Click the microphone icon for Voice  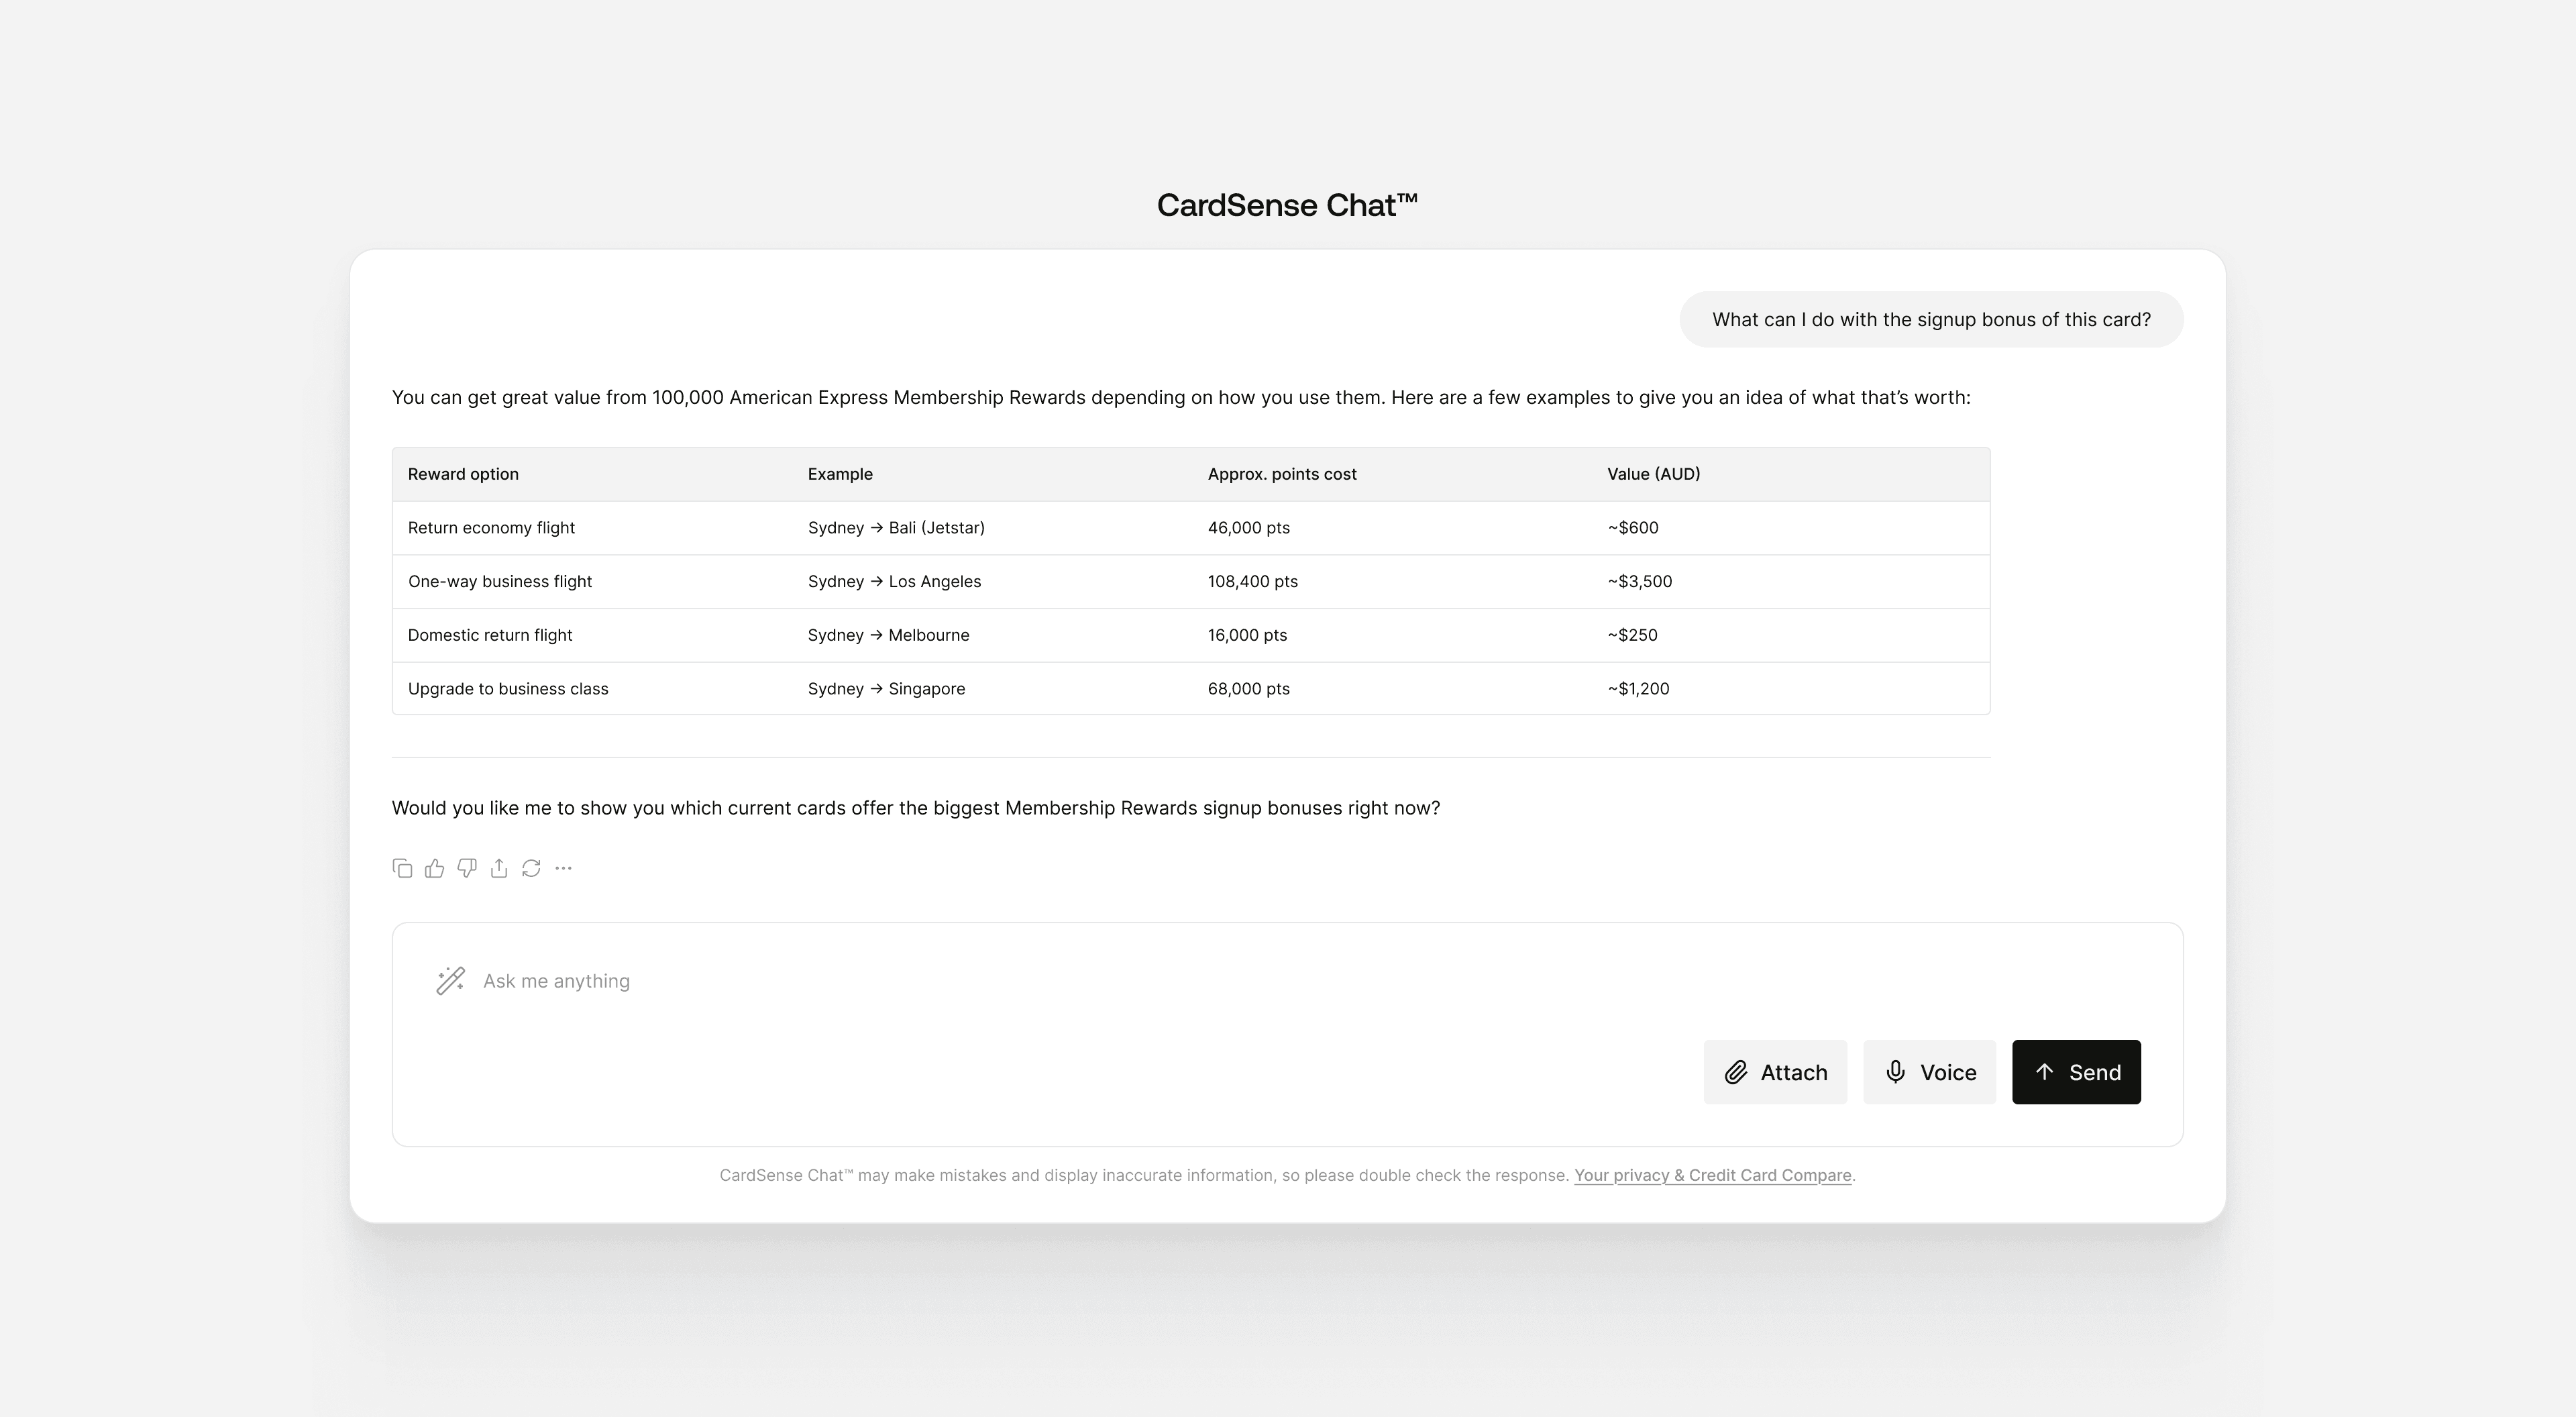(1895, 1072)
